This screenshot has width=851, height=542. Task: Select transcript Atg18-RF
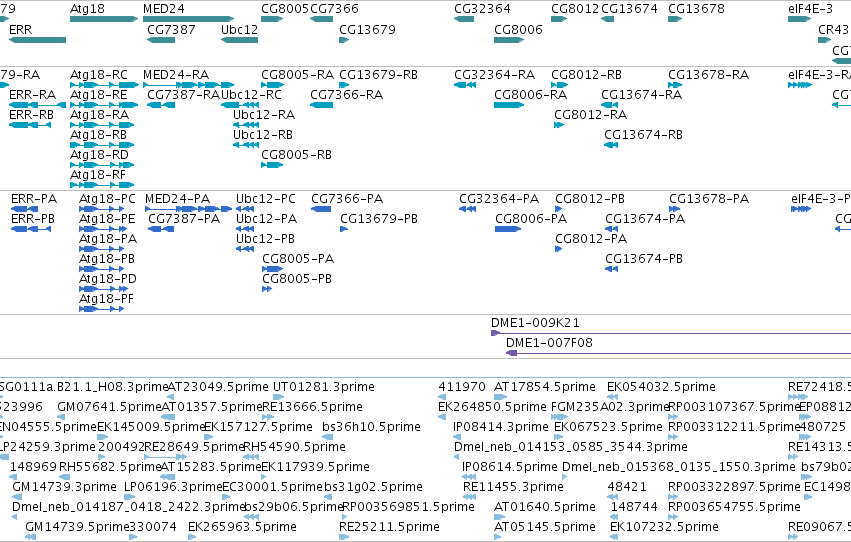pos(98,175)
